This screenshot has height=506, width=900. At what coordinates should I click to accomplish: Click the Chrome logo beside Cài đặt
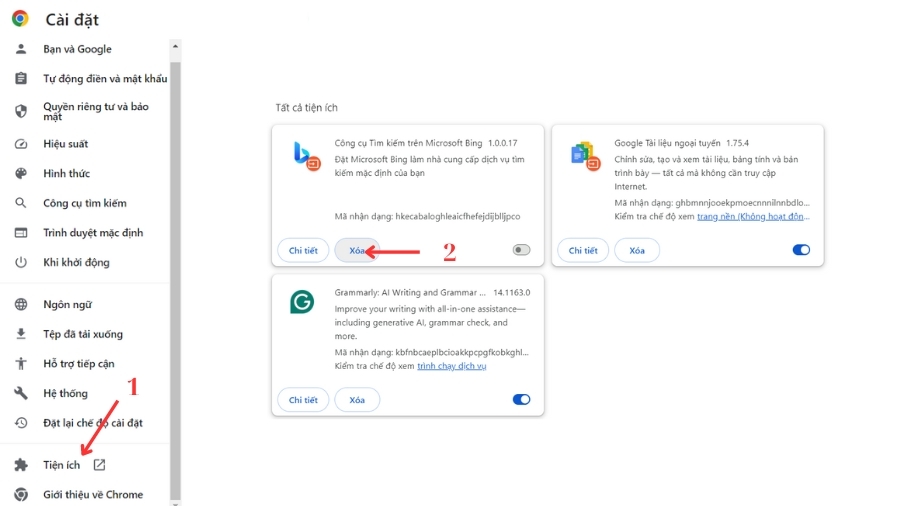click(x=20, y=19)
